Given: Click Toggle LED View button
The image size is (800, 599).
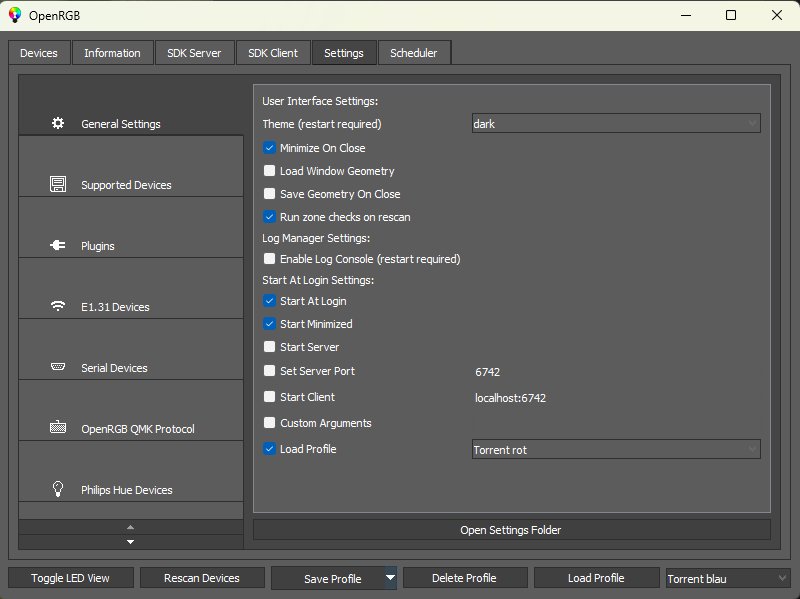Looking at the screenshot, I should click(x=70, y=578).
